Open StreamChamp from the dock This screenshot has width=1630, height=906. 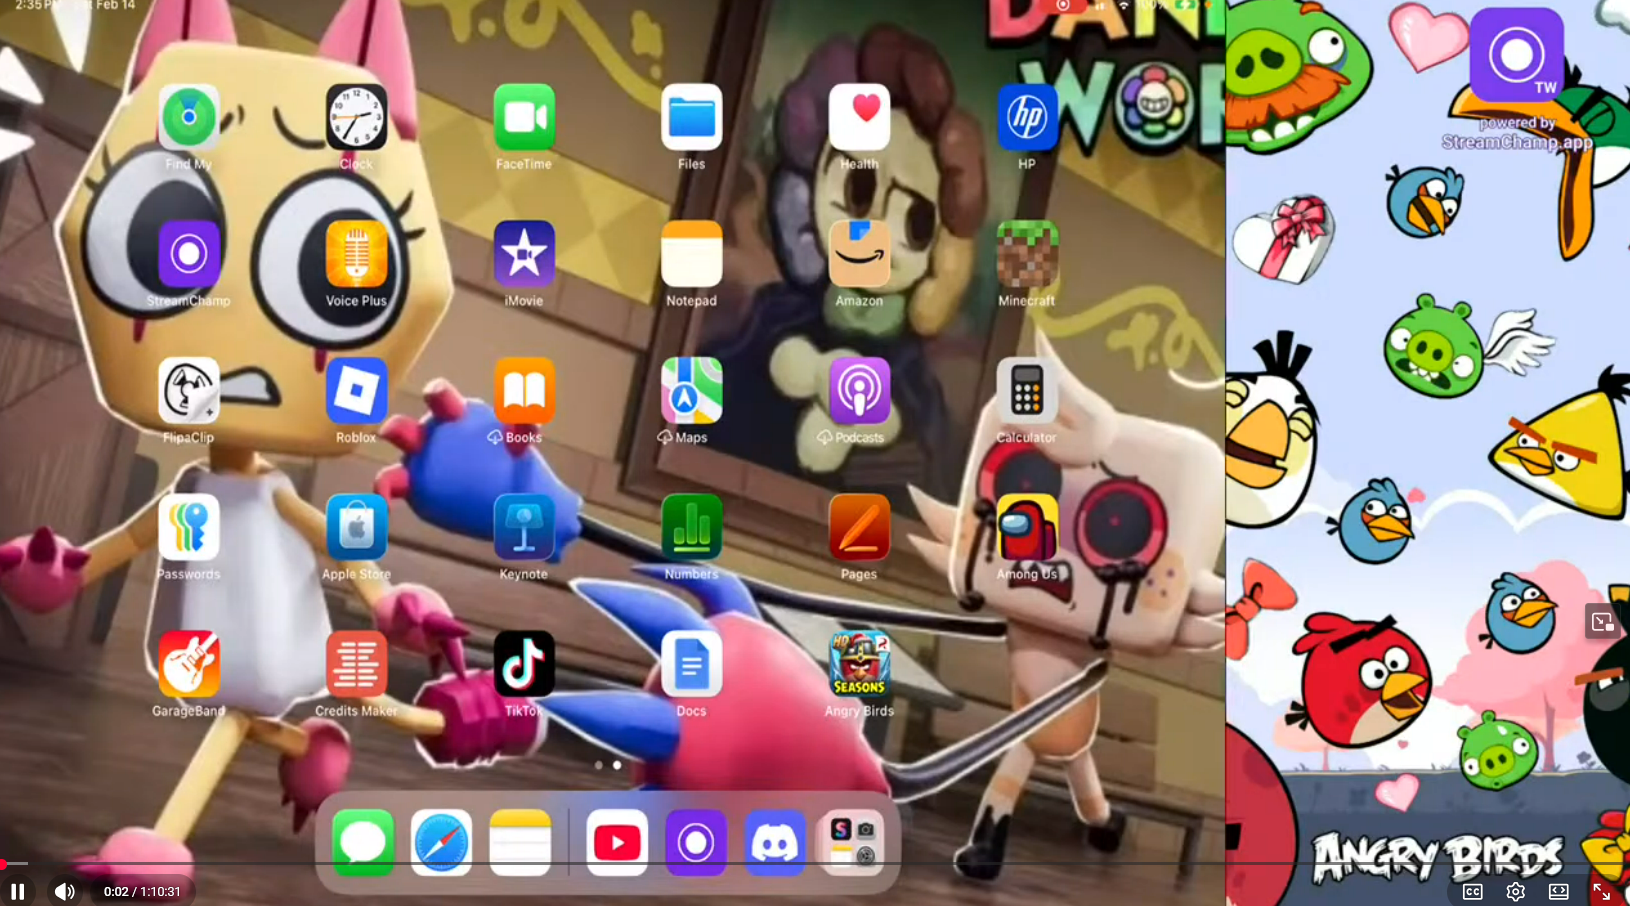click(696, 843)
